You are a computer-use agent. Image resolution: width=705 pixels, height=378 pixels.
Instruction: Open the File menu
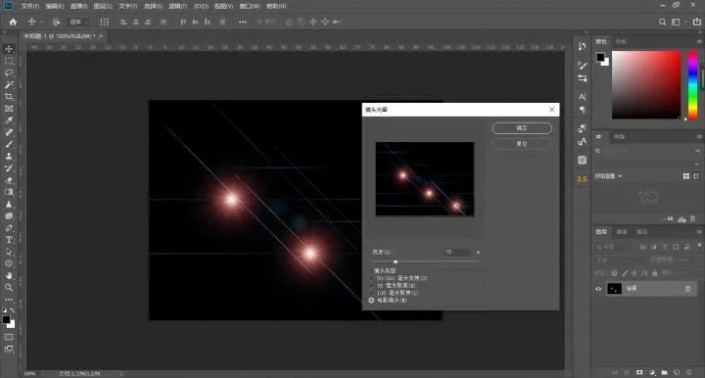[30, 6]
